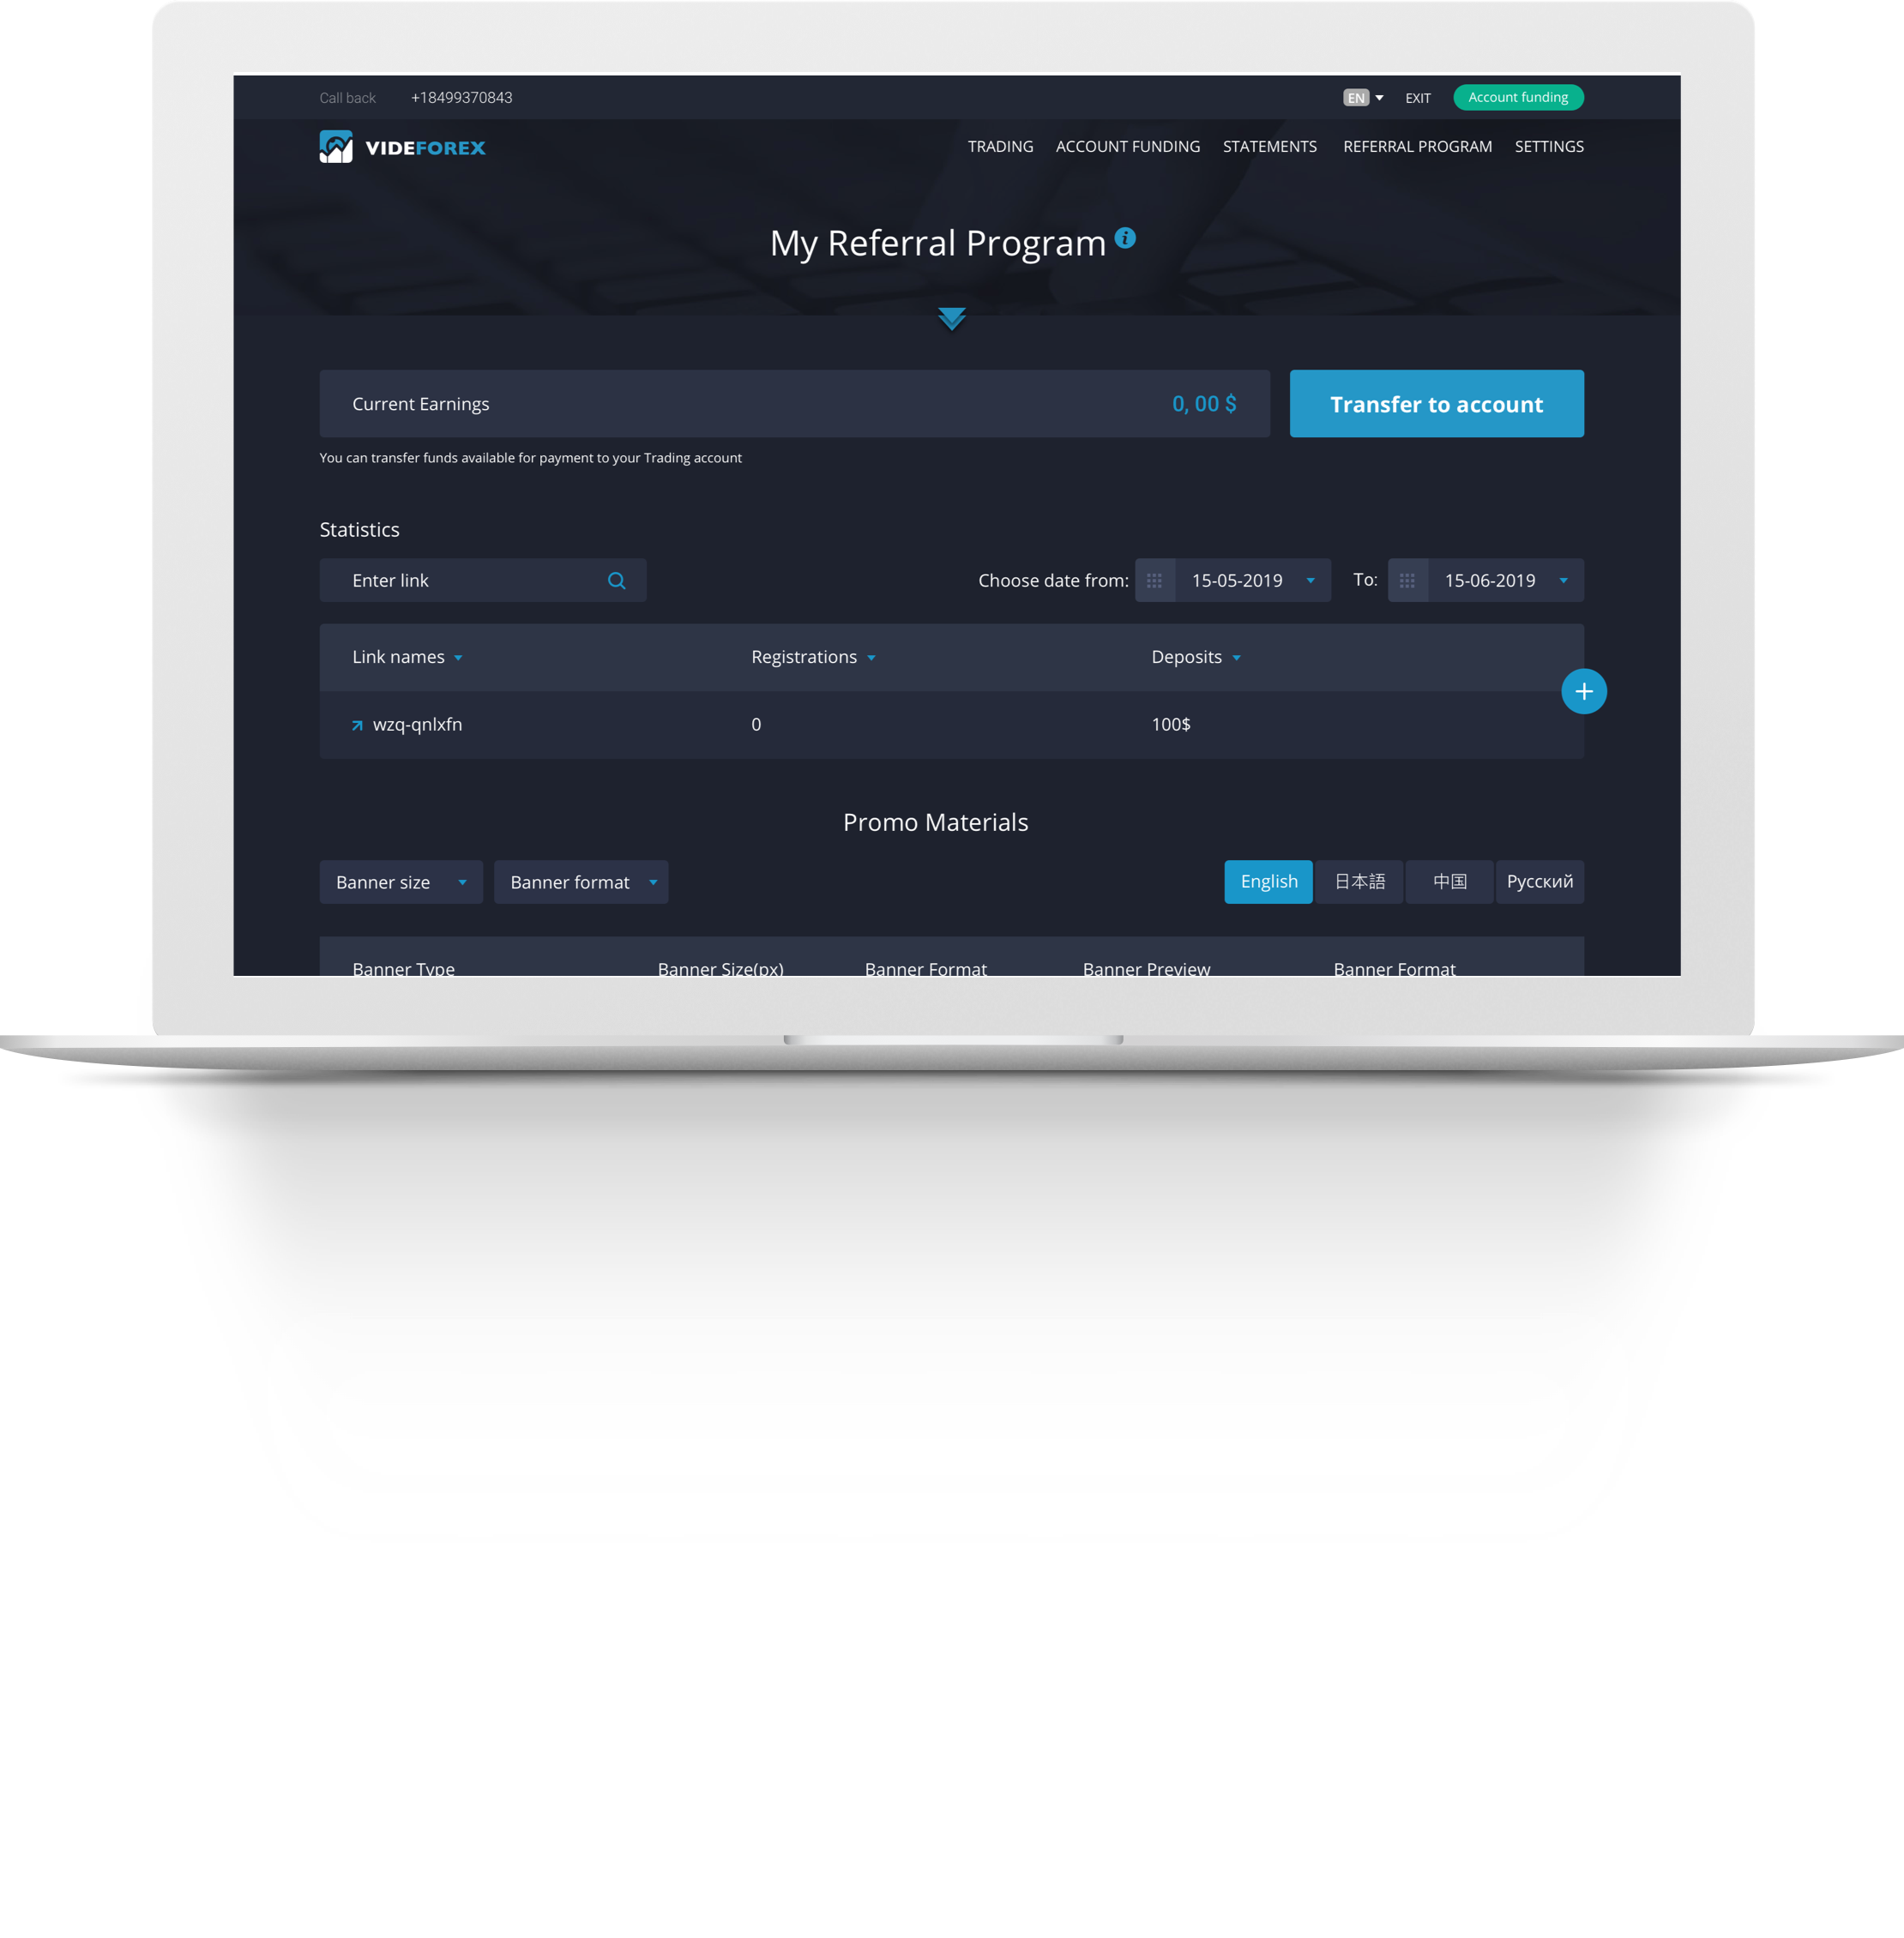Click the Account funding button top right

(x=1517, y=96)
